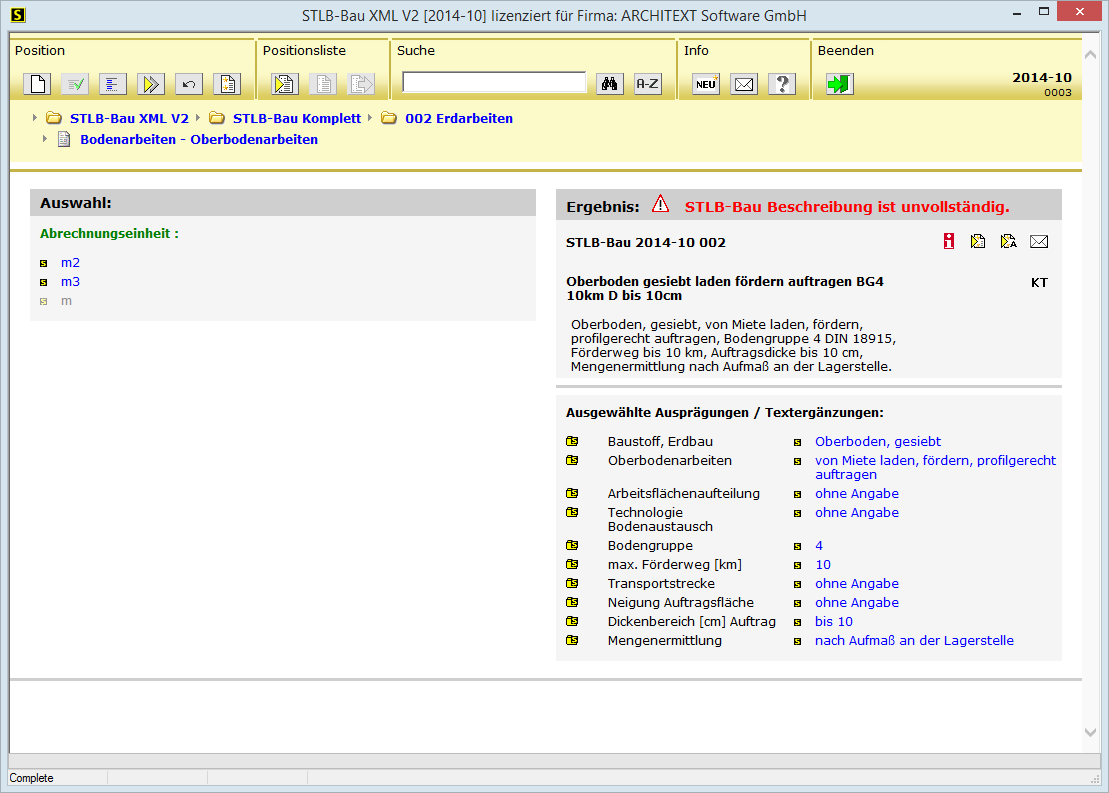1109x793 pixels.
Task: Select billing unit m2
Action: point(70,262)
